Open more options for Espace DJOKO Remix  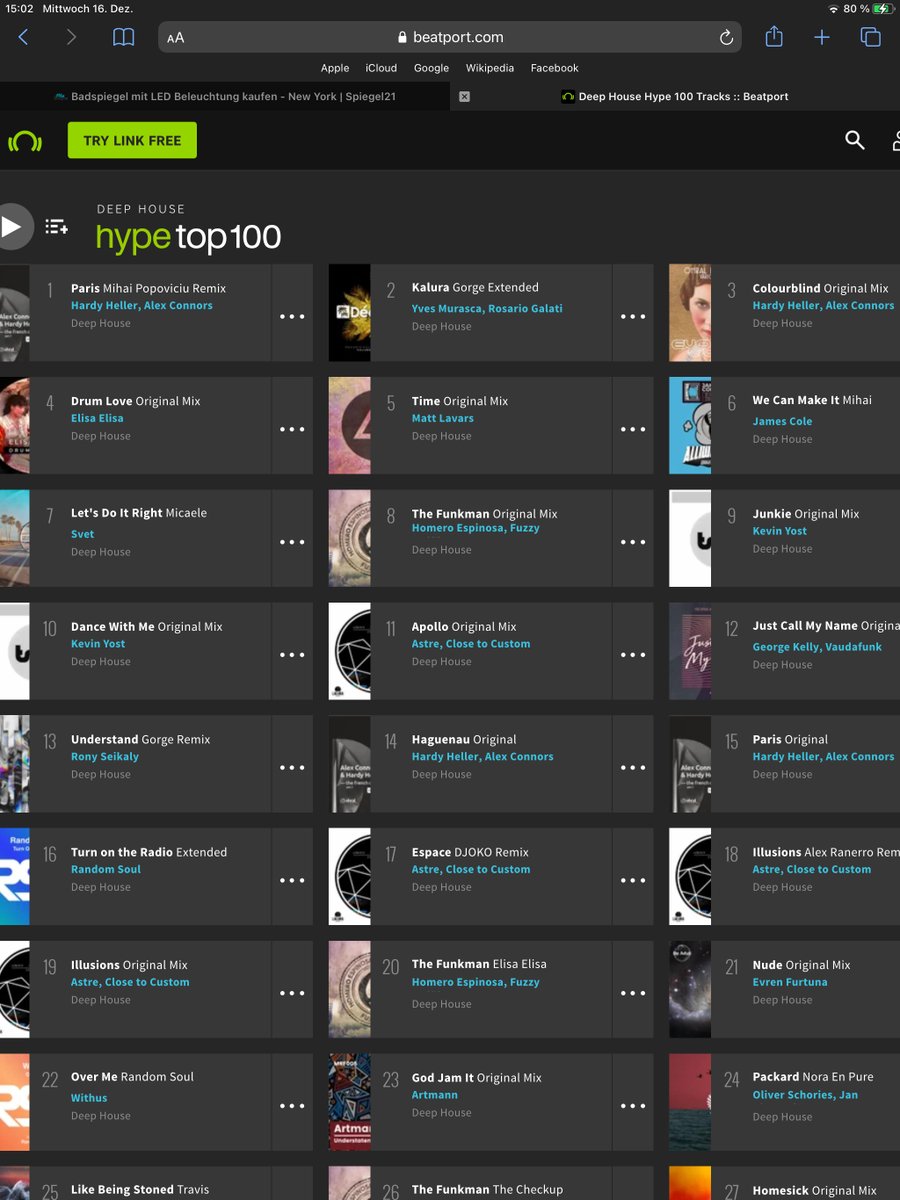633,881
